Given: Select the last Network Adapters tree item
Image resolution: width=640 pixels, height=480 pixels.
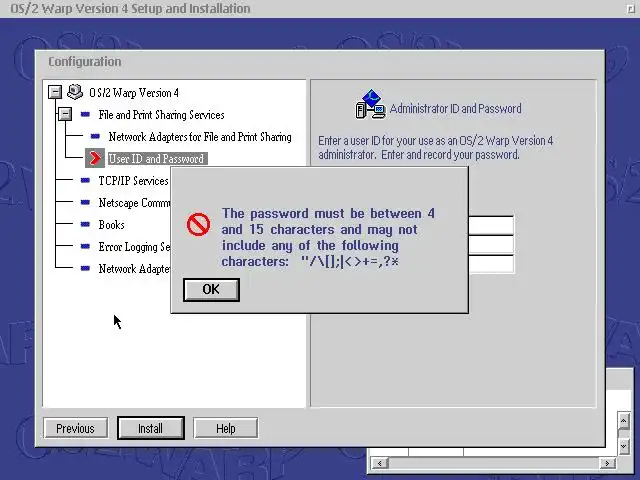Looking at the screenshot, I should point(134,269).
